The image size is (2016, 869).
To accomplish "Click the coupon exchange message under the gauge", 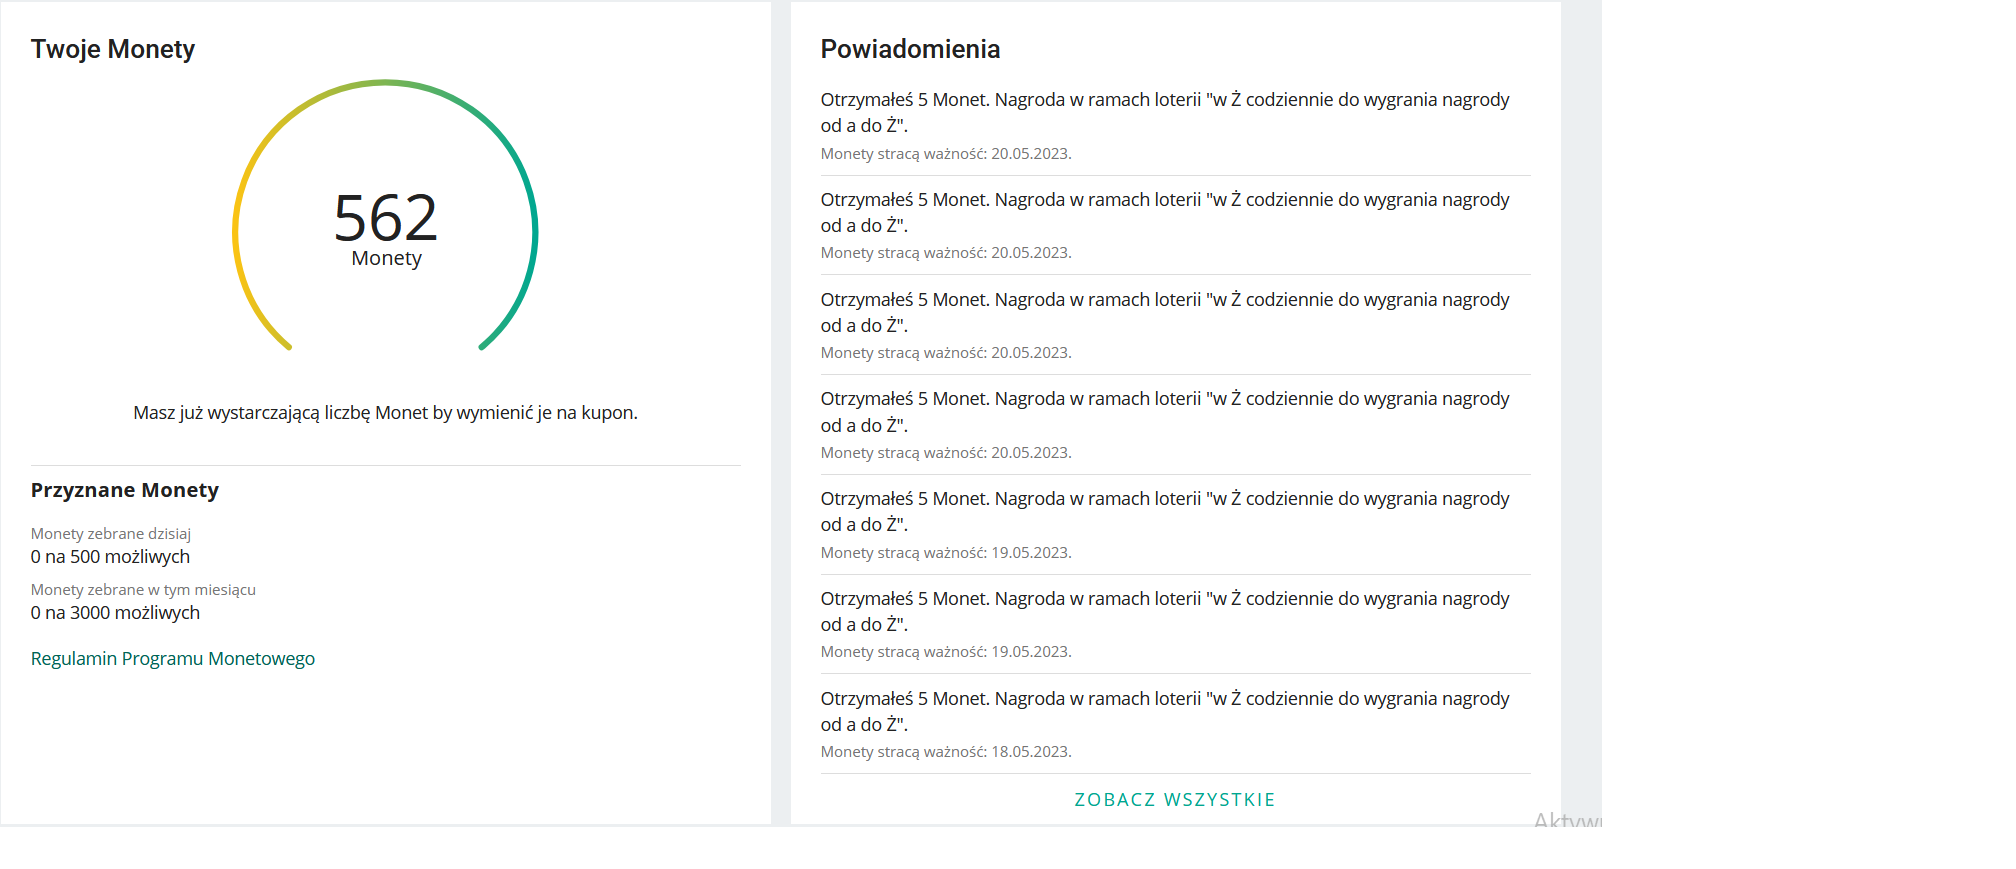I will click(x=385, y=413).
